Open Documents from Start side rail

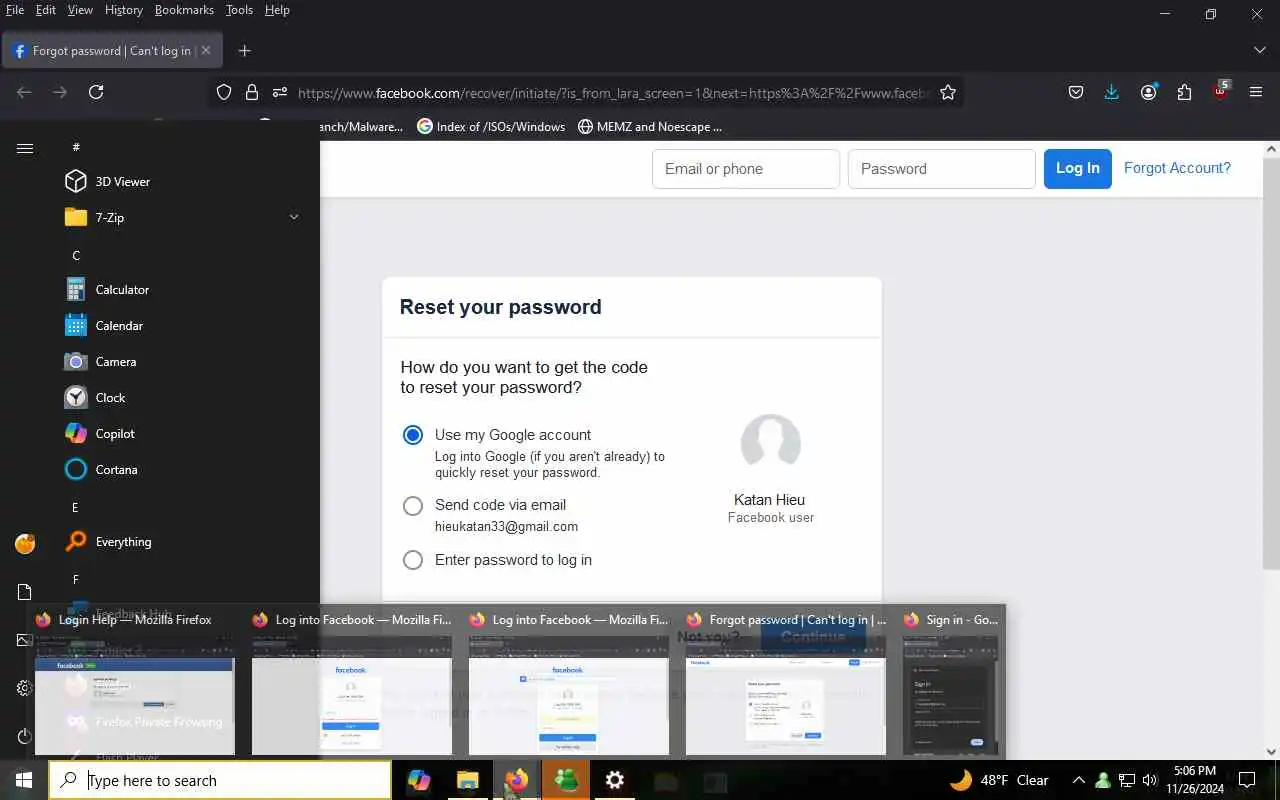coord(25,592)
